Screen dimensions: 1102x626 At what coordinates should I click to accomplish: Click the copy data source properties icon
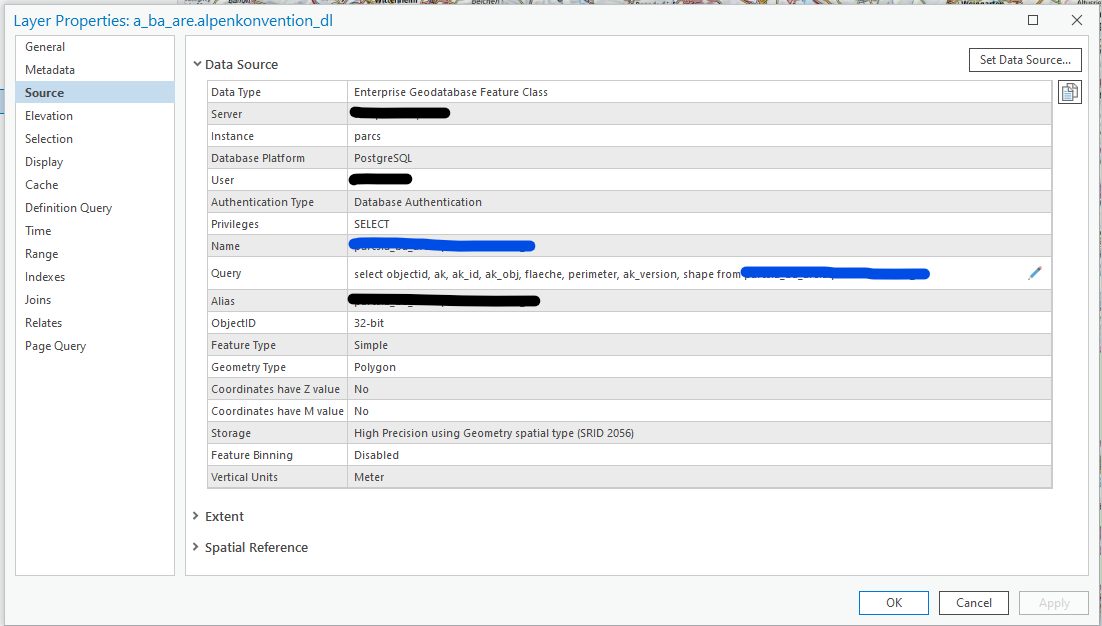(1070, 91)
